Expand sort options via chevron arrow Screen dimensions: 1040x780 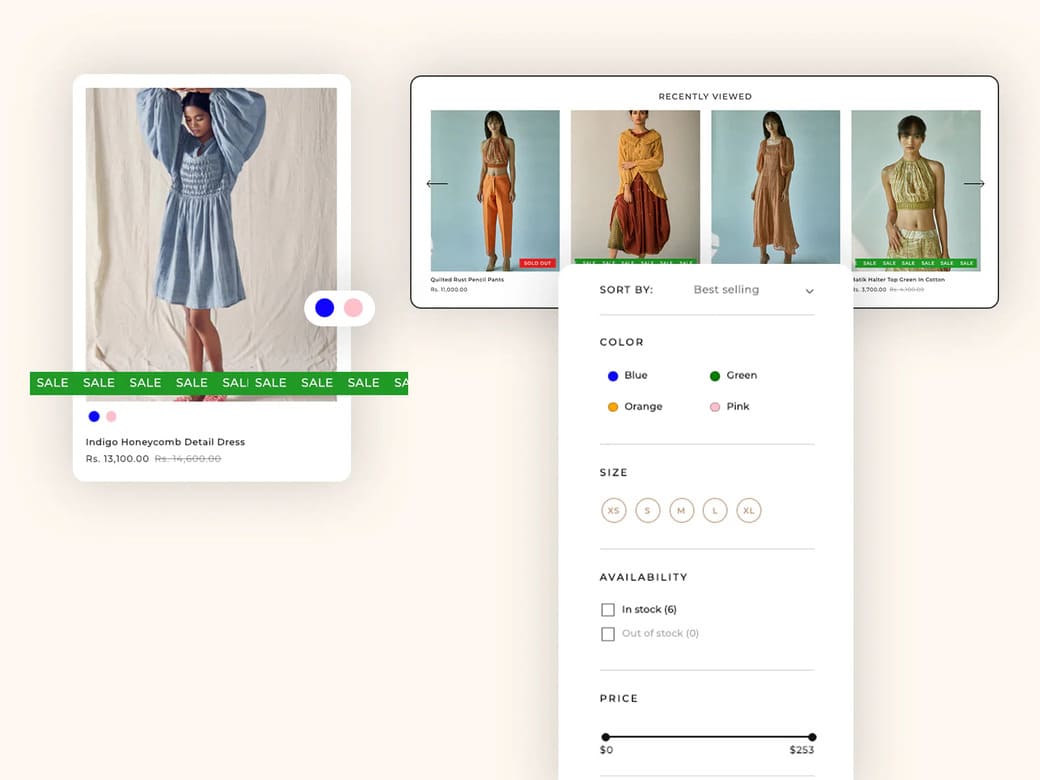coord(809,291)
